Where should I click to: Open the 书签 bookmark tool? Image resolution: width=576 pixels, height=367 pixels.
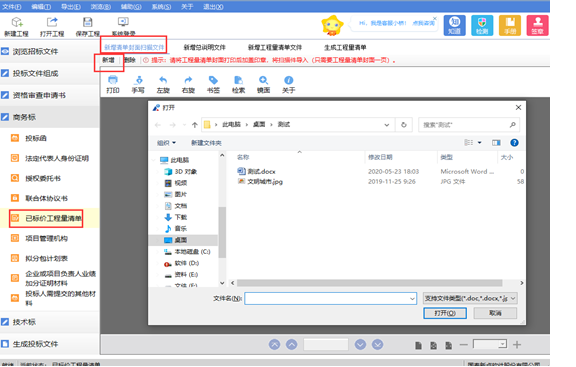pyautogui.click(x=213, y=80)
